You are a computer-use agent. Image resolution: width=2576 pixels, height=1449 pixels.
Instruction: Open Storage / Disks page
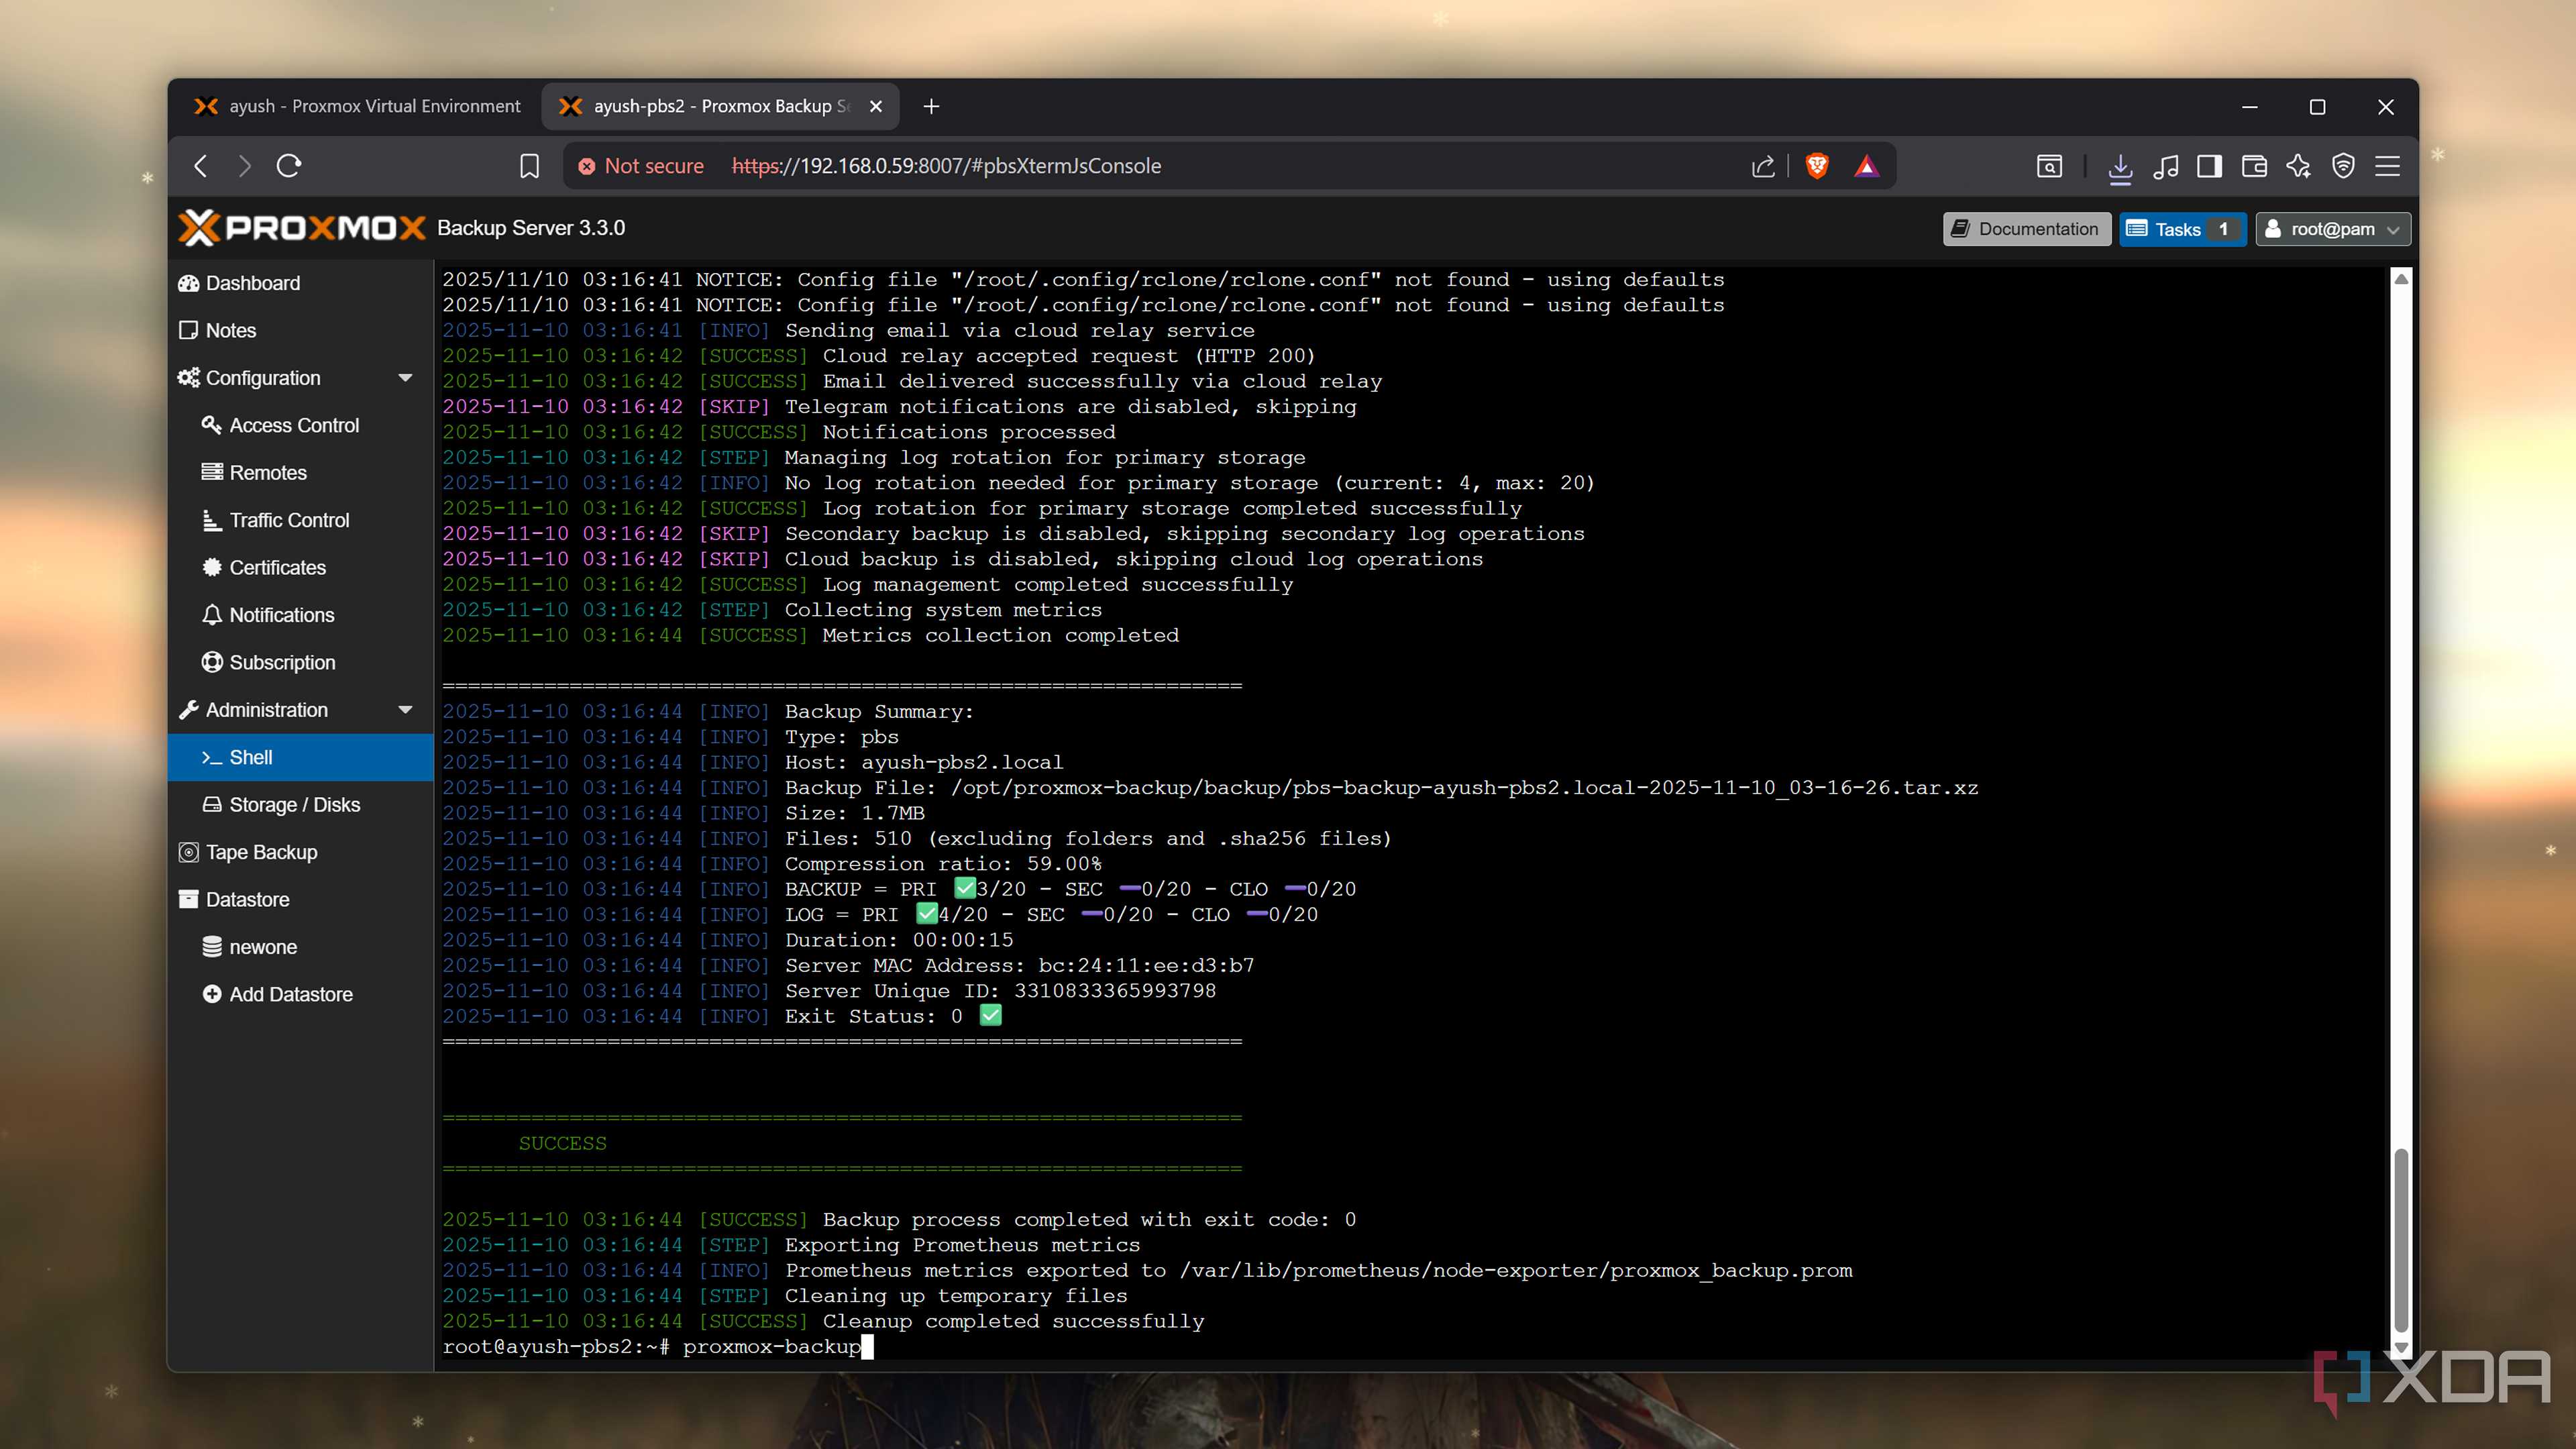pos(300,805)
